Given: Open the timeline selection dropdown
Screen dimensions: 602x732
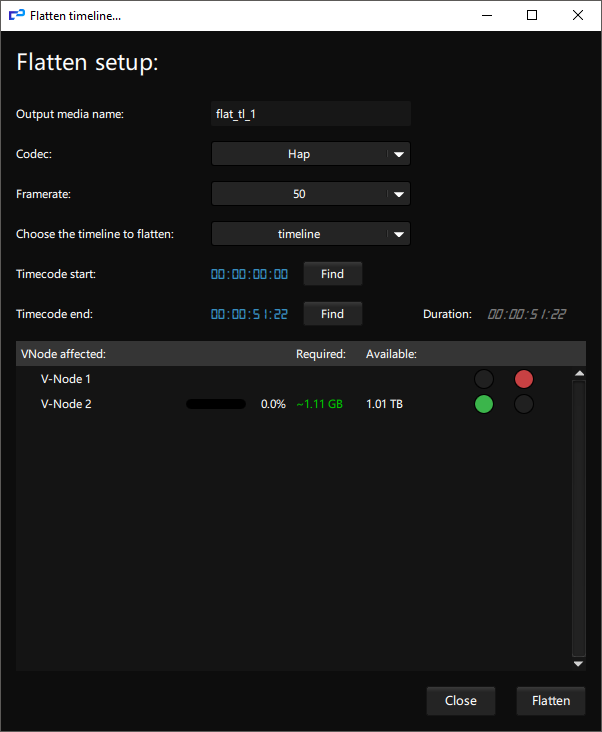Looking at the screenshot, I should tap(311, 234).
